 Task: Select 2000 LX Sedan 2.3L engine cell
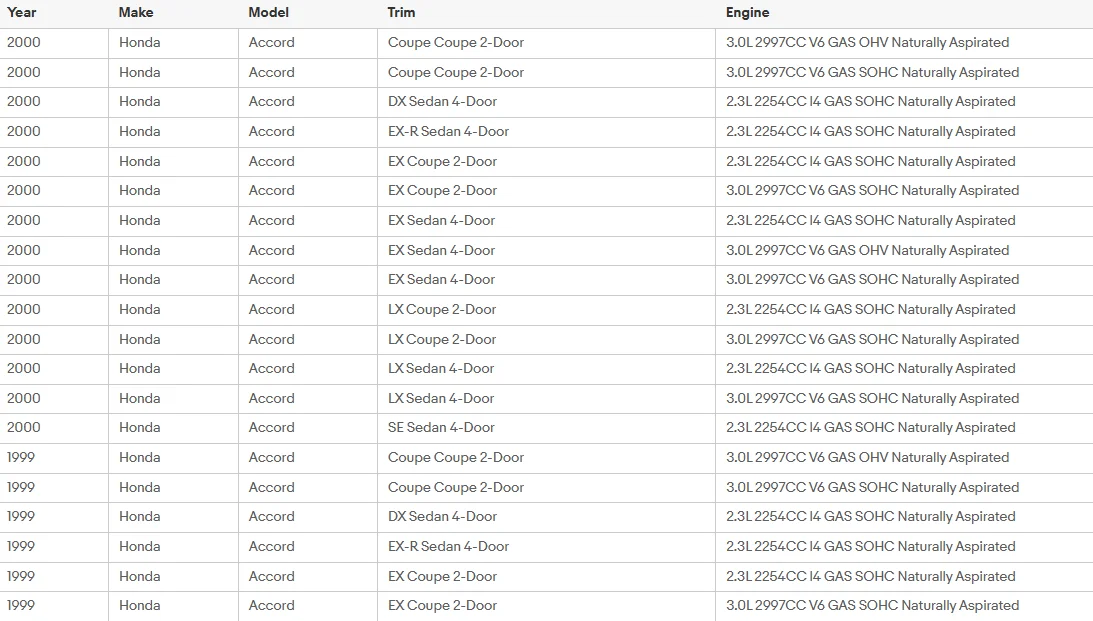904,369
